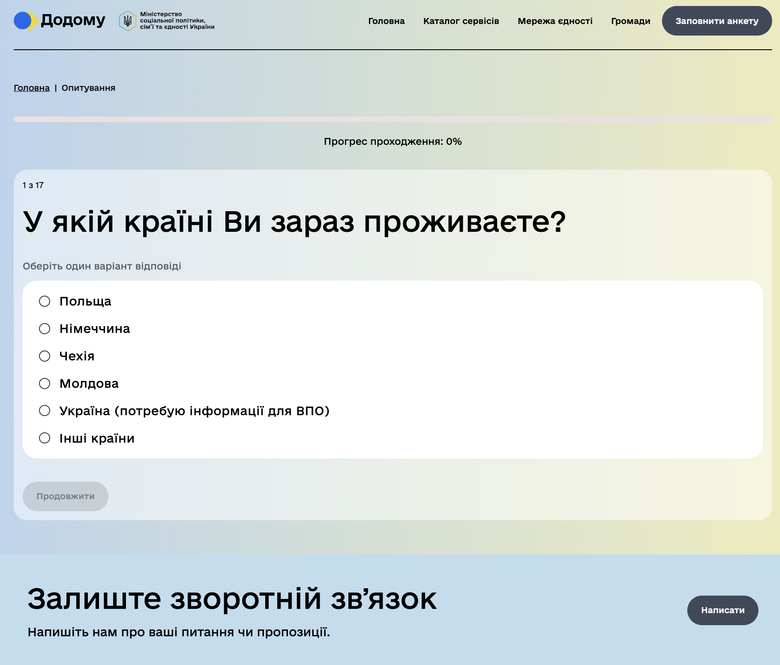This screenshot has width=780, height=665.
Task: Select the Польща radio option
Action: pyautogui.click(x=45, y=301)
